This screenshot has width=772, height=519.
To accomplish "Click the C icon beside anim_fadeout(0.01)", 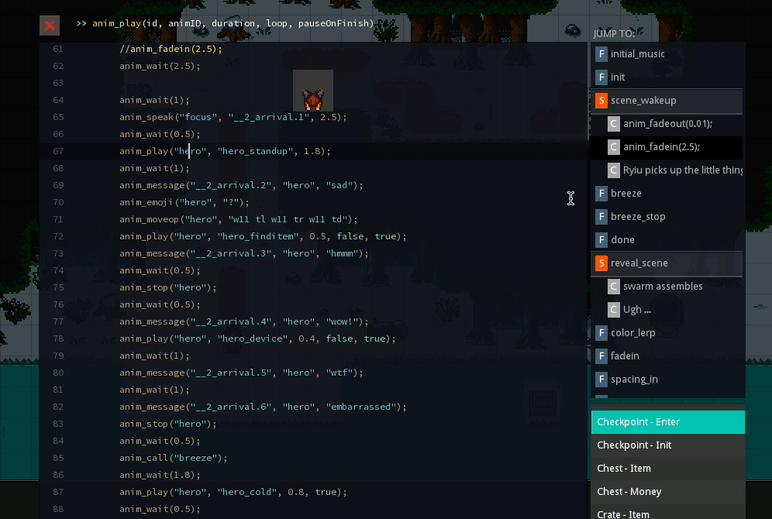I will point(614,124).
